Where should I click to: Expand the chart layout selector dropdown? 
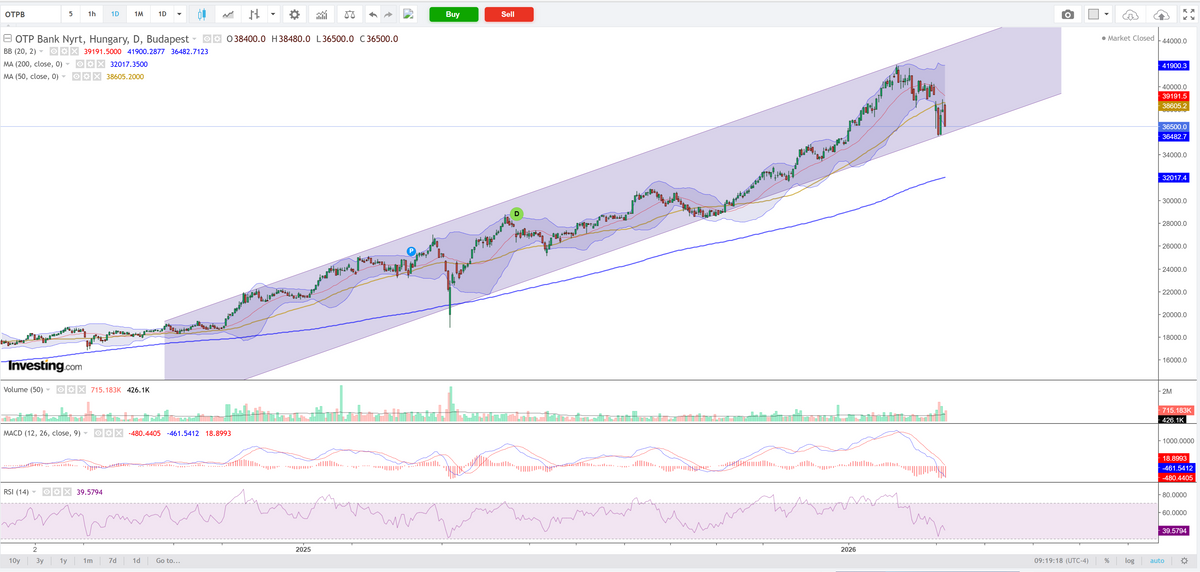coord(1107,14)
